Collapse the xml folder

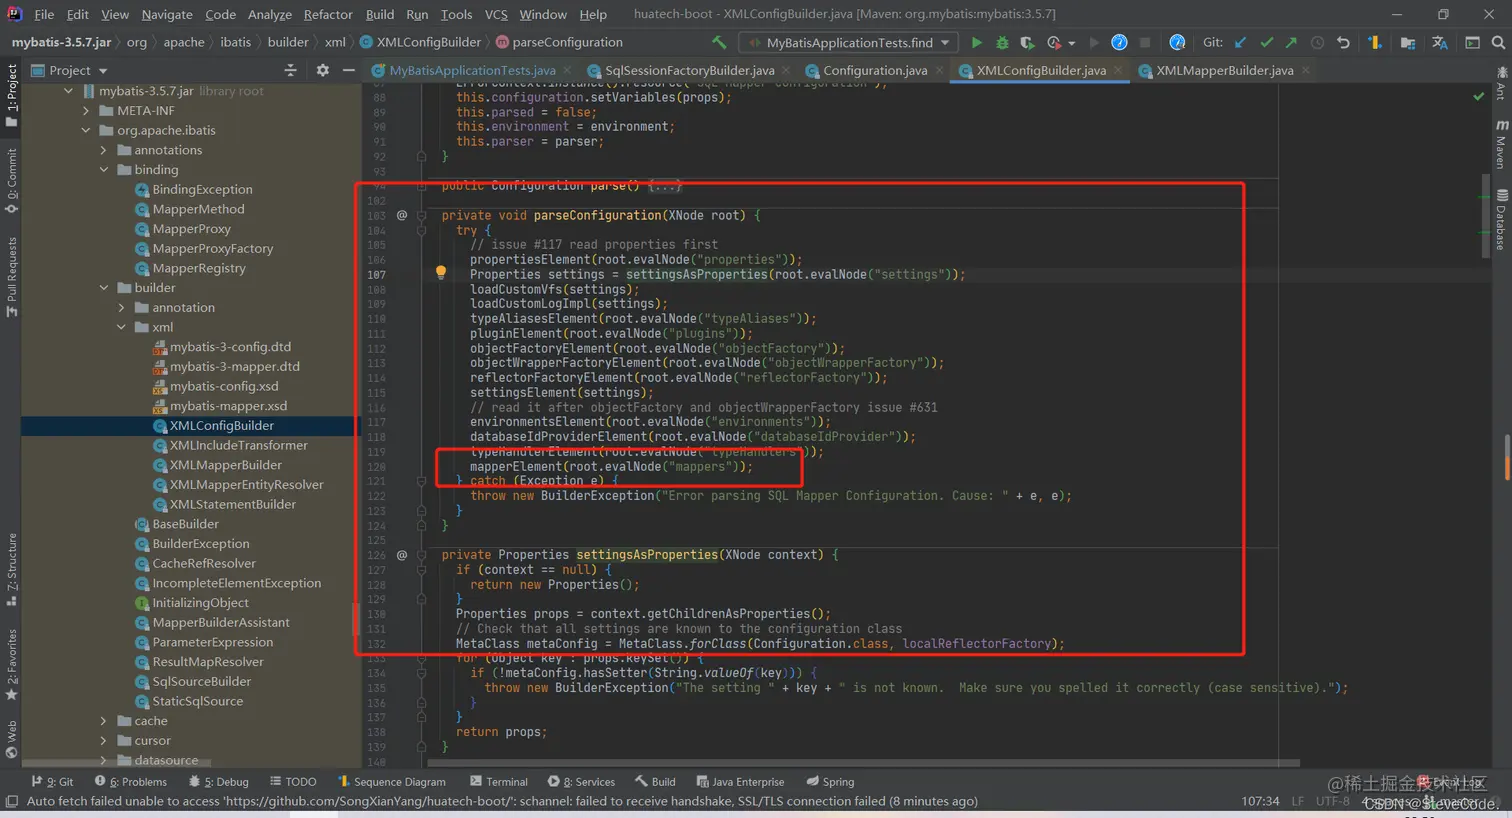(x=121, y=327)
